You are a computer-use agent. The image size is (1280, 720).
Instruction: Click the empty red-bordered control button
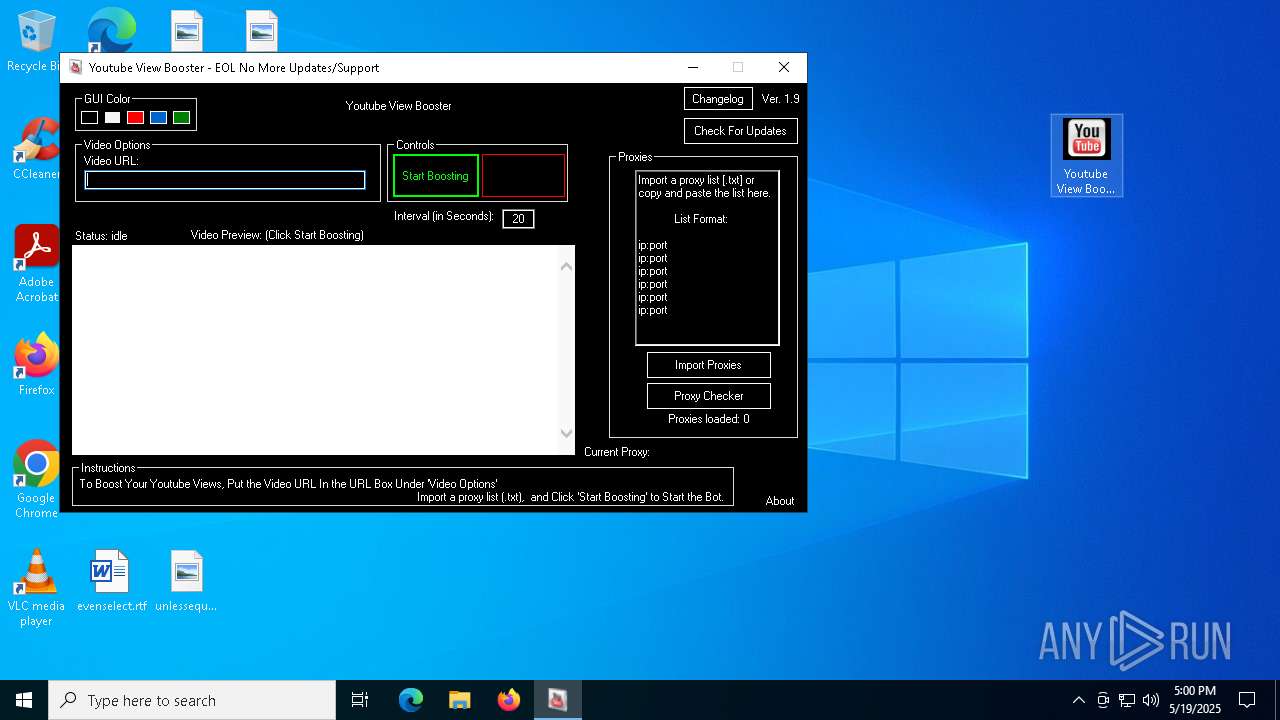tap(524, 176)
